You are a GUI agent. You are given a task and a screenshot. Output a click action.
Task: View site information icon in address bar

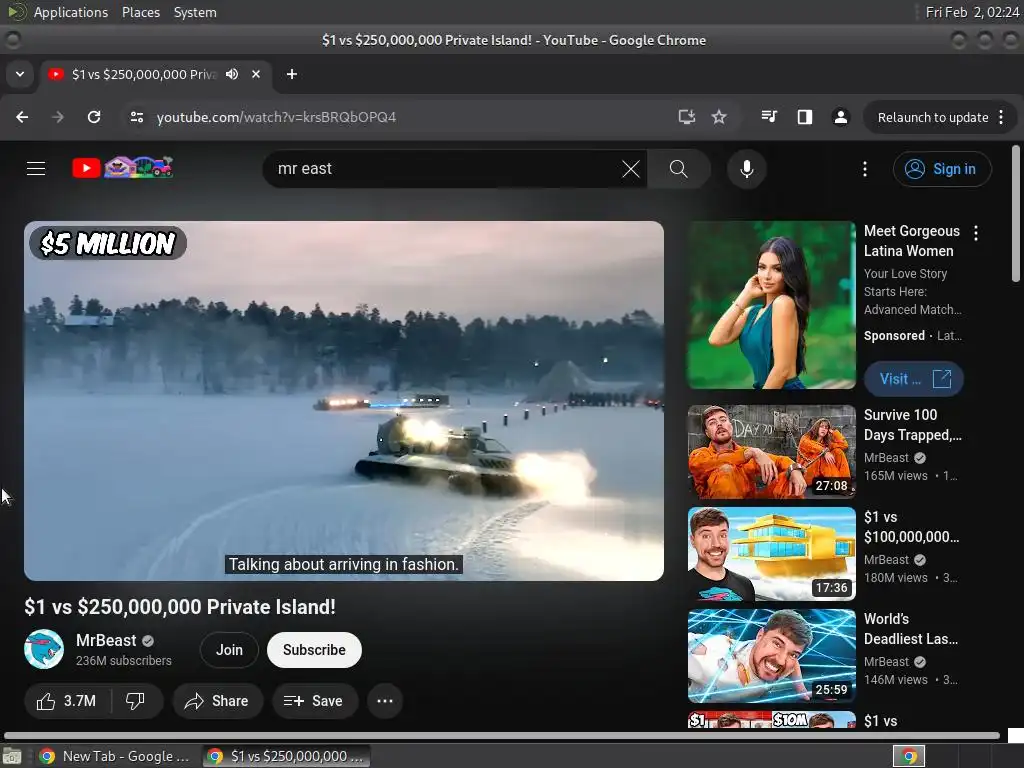point(136,117)
